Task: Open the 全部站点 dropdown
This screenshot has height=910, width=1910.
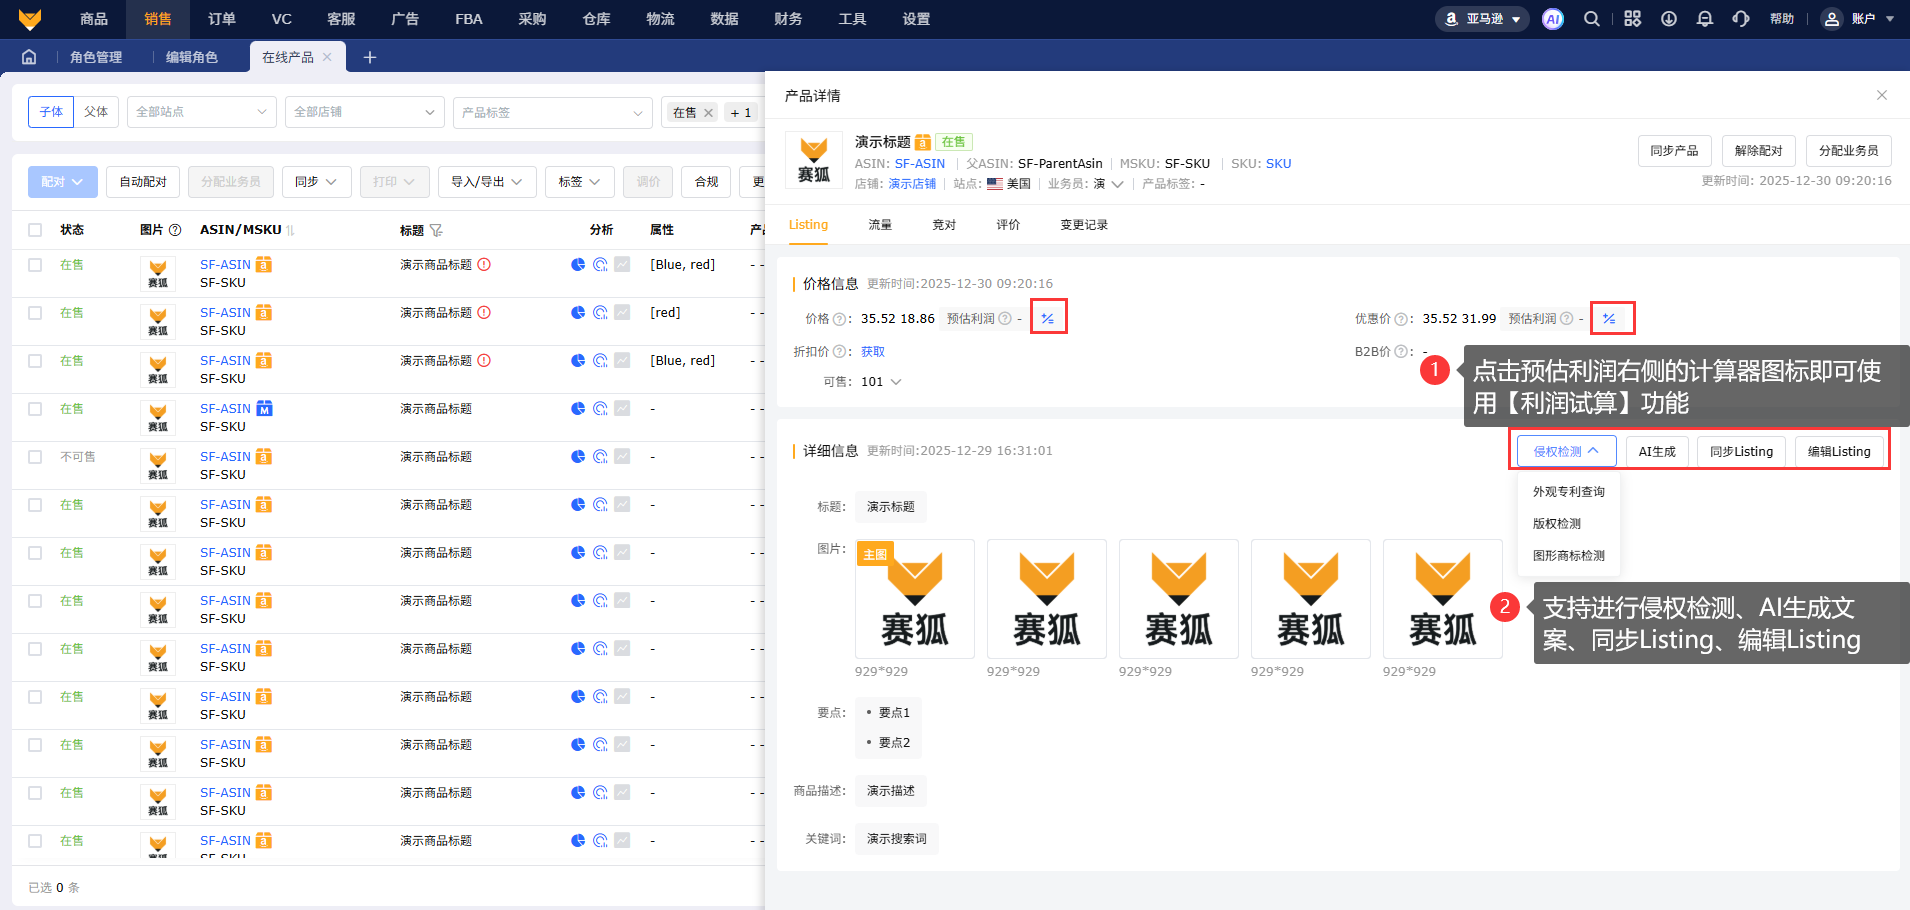Action: tap(202, 112)
